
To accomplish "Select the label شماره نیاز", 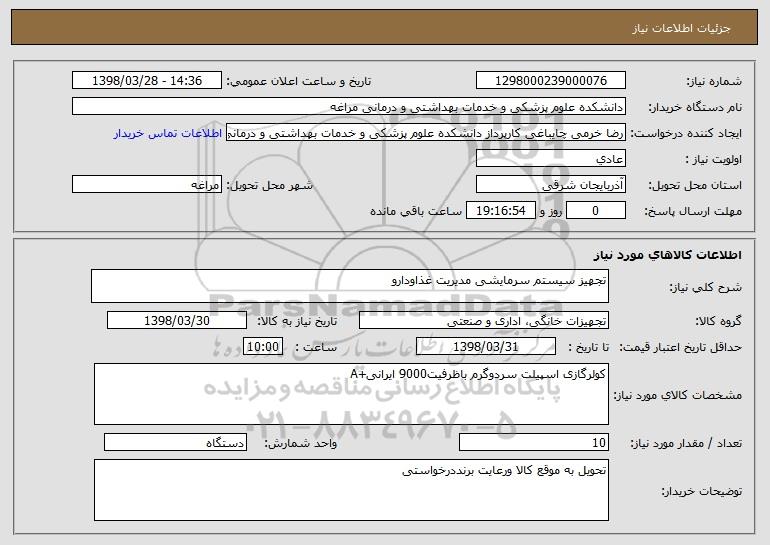I will point(714,82).
